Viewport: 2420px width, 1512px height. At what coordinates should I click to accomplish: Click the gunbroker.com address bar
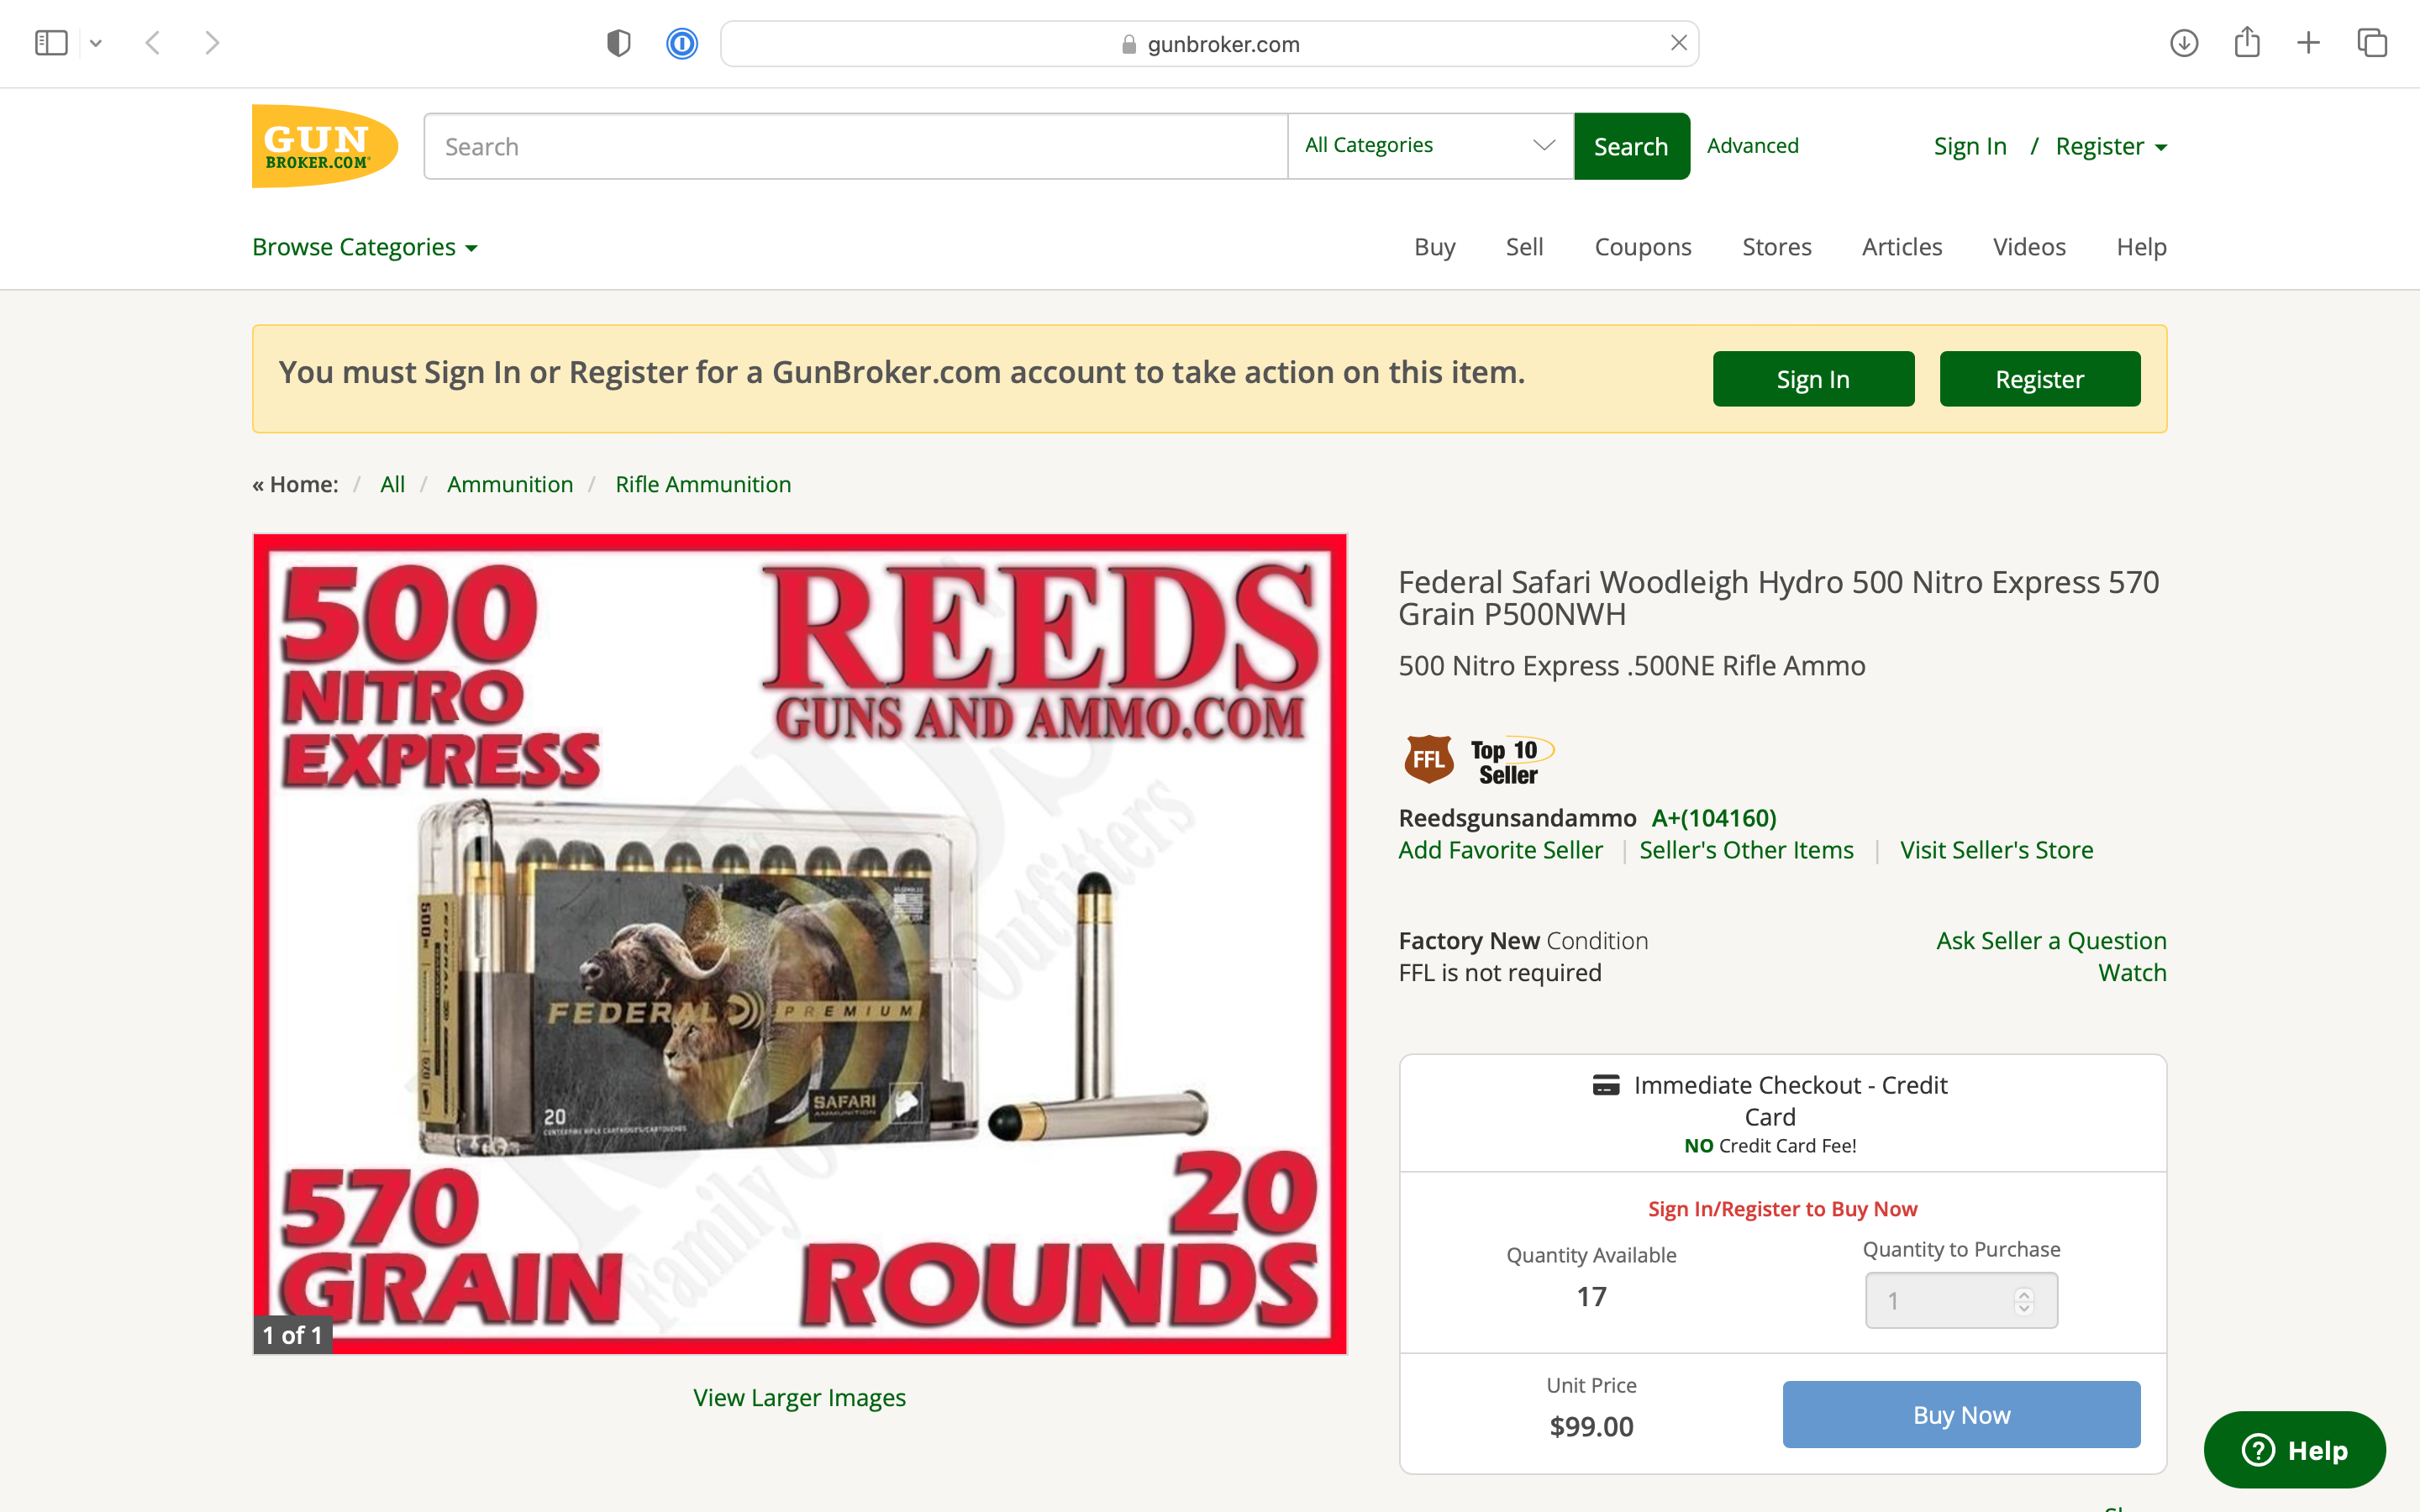coord(1209,43)
